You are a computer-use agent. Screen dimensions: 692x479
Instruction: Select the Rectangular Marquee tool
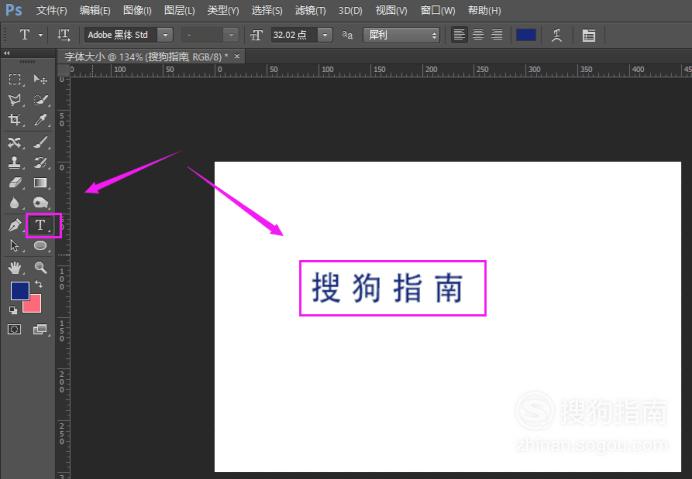tap(15, 79)
